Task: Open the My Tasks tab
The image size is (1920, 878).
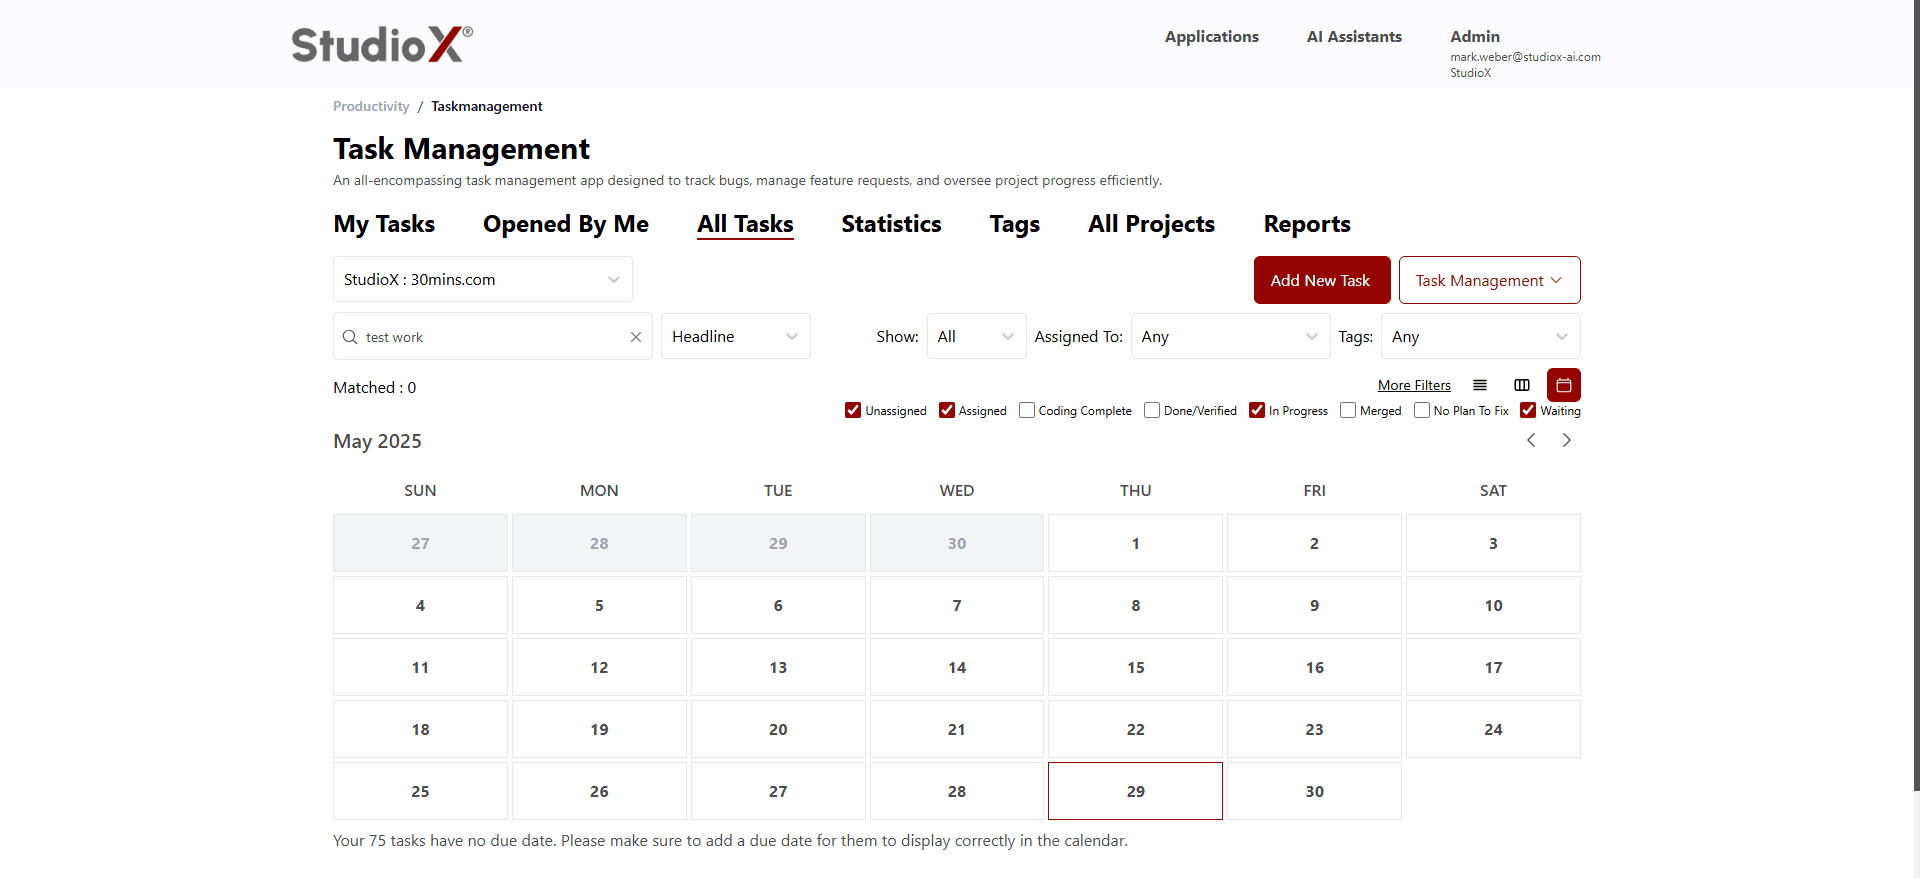Action: click(x=384, y=224)
